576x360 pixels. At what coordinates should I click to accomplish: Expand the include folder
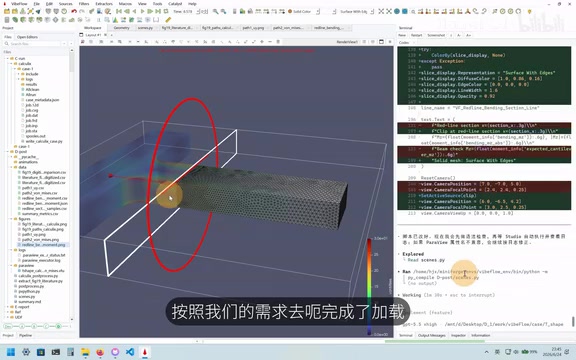pyautogui.click(x=19, y=74)
